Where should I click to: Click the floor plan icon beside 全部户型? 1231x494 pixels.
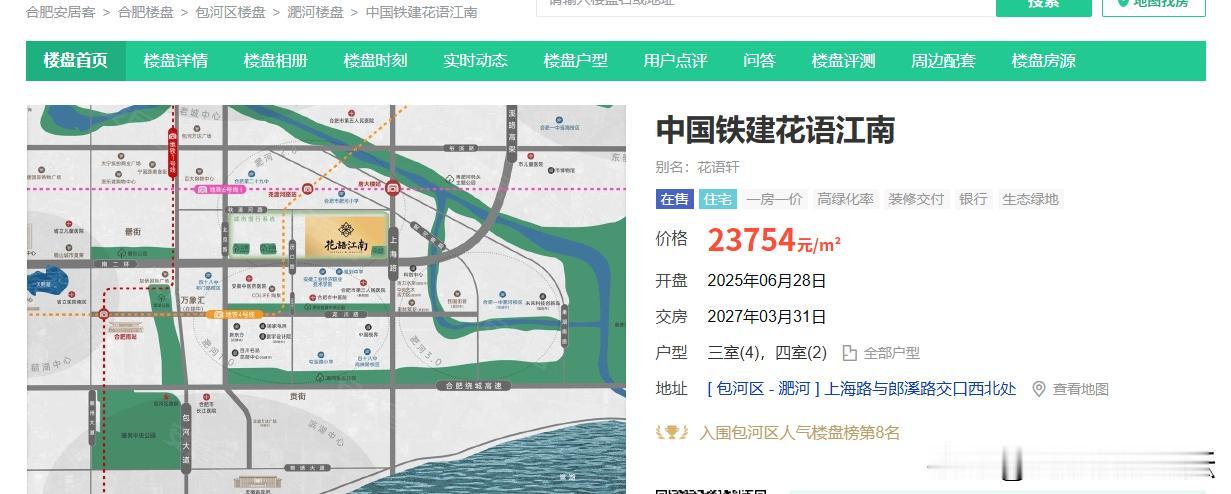[x=850, y=353]
